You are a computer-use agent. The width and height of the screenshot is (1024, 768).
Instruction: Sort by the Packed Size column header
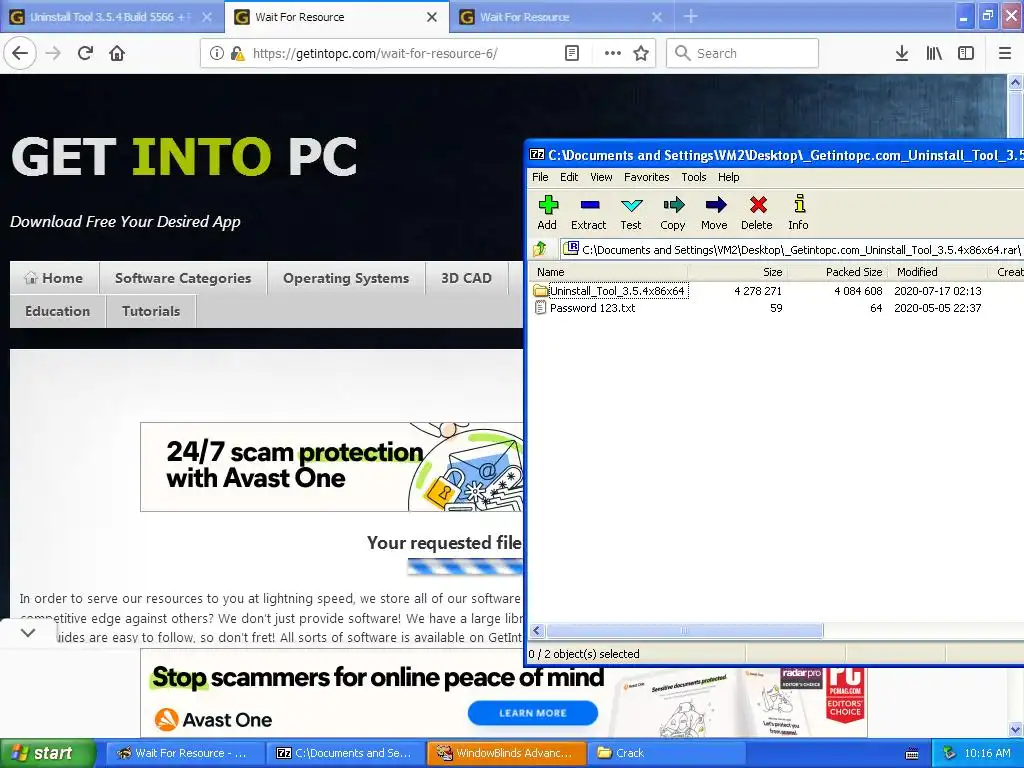837,272
